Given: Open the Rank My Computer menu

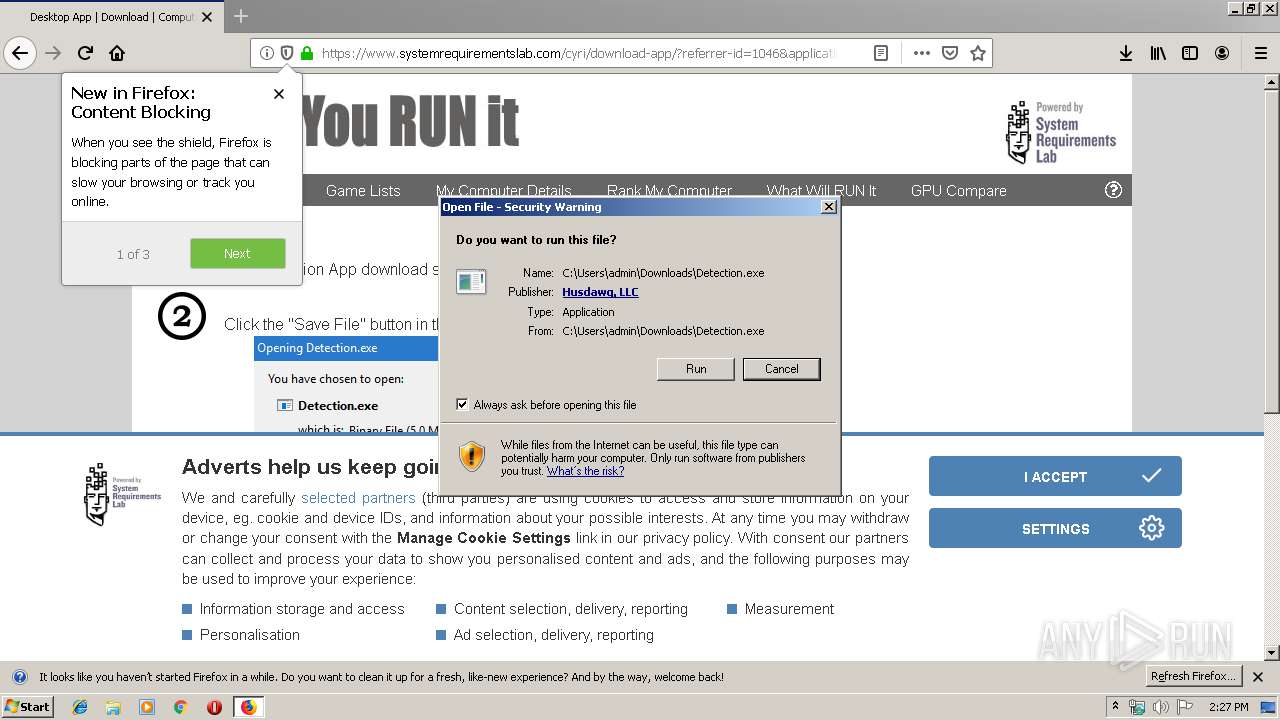Looking at the screenshot, I should click(x=670, y=190).
